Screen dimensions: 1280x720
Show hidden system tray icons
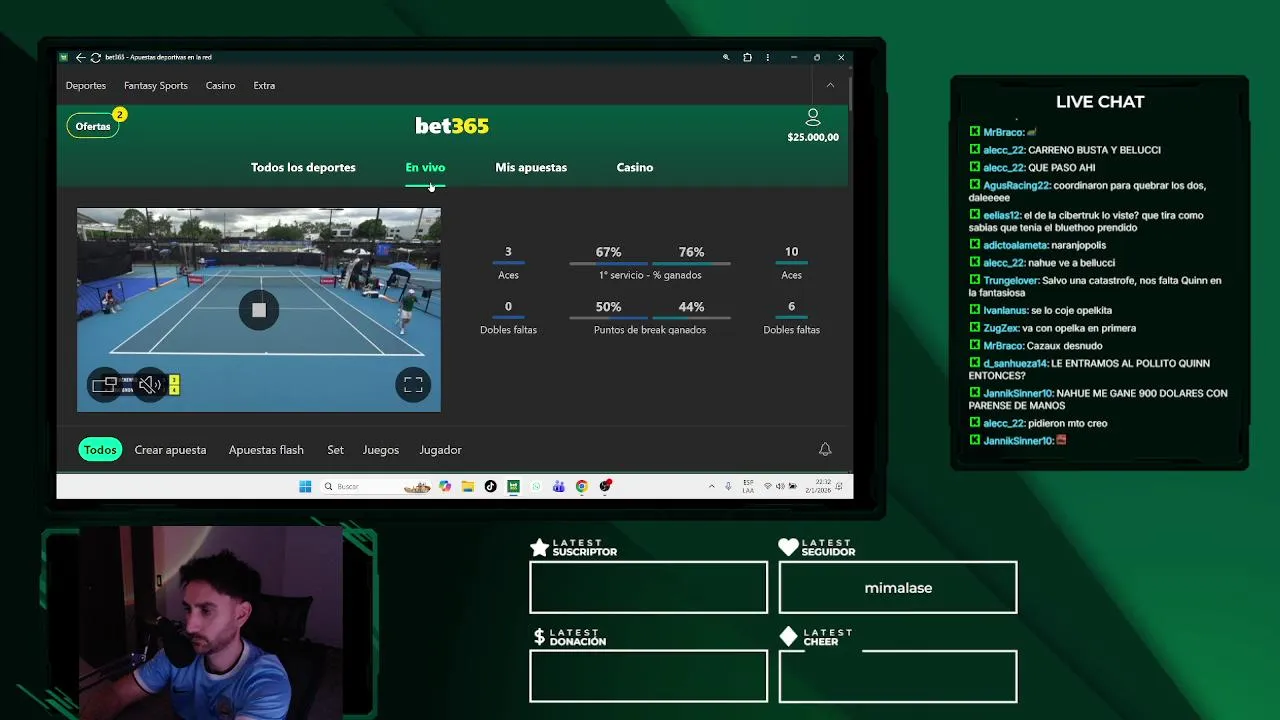tap(712, 486)
